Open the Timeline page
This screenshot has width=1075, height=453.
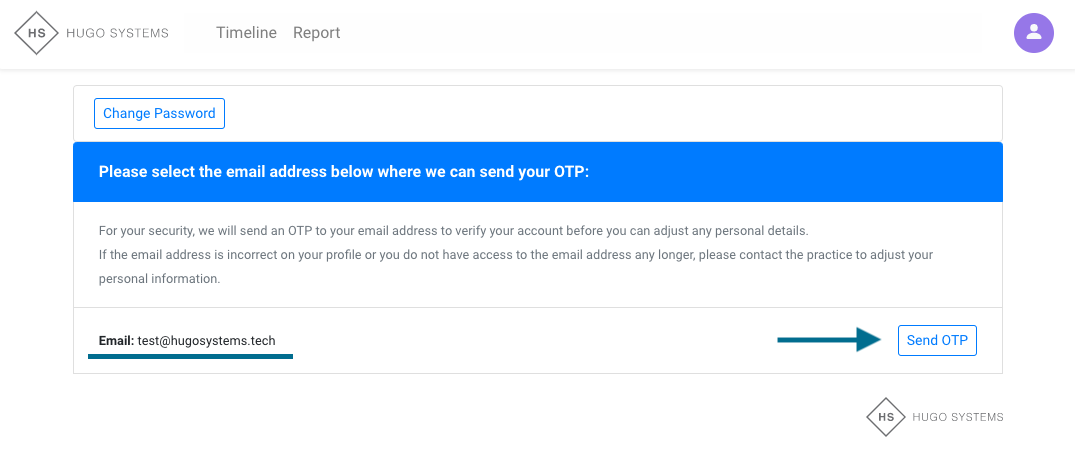(x=246, y=33)
